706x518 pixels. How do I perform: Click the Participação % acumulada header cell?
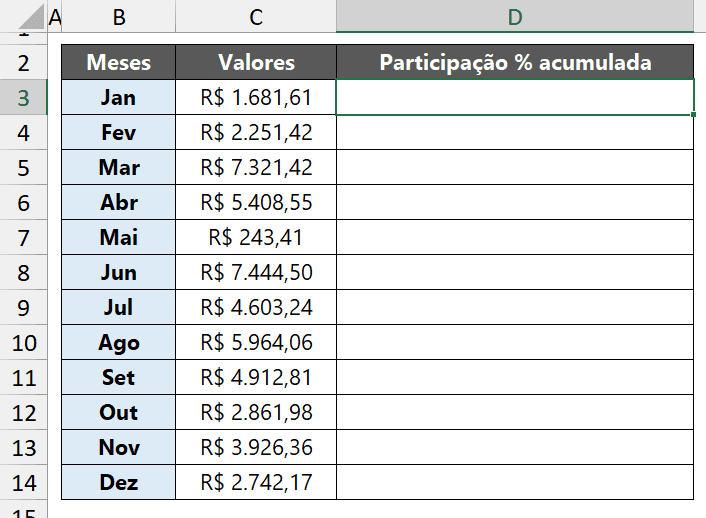[515, 63]
